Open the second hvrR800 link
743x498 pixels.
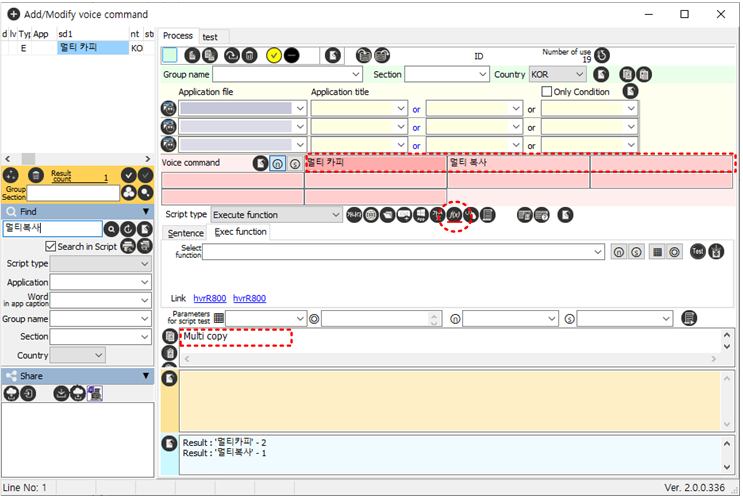pos(249,298)
